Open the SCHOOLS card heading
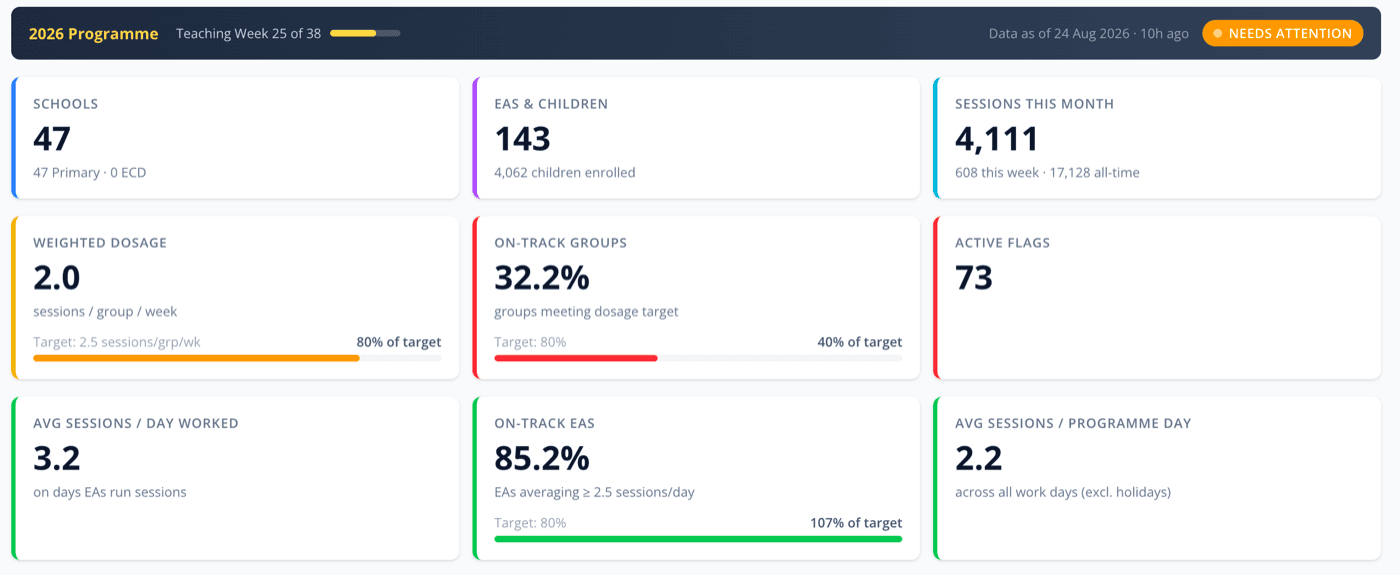1400x575 pixels. [66, 104]
